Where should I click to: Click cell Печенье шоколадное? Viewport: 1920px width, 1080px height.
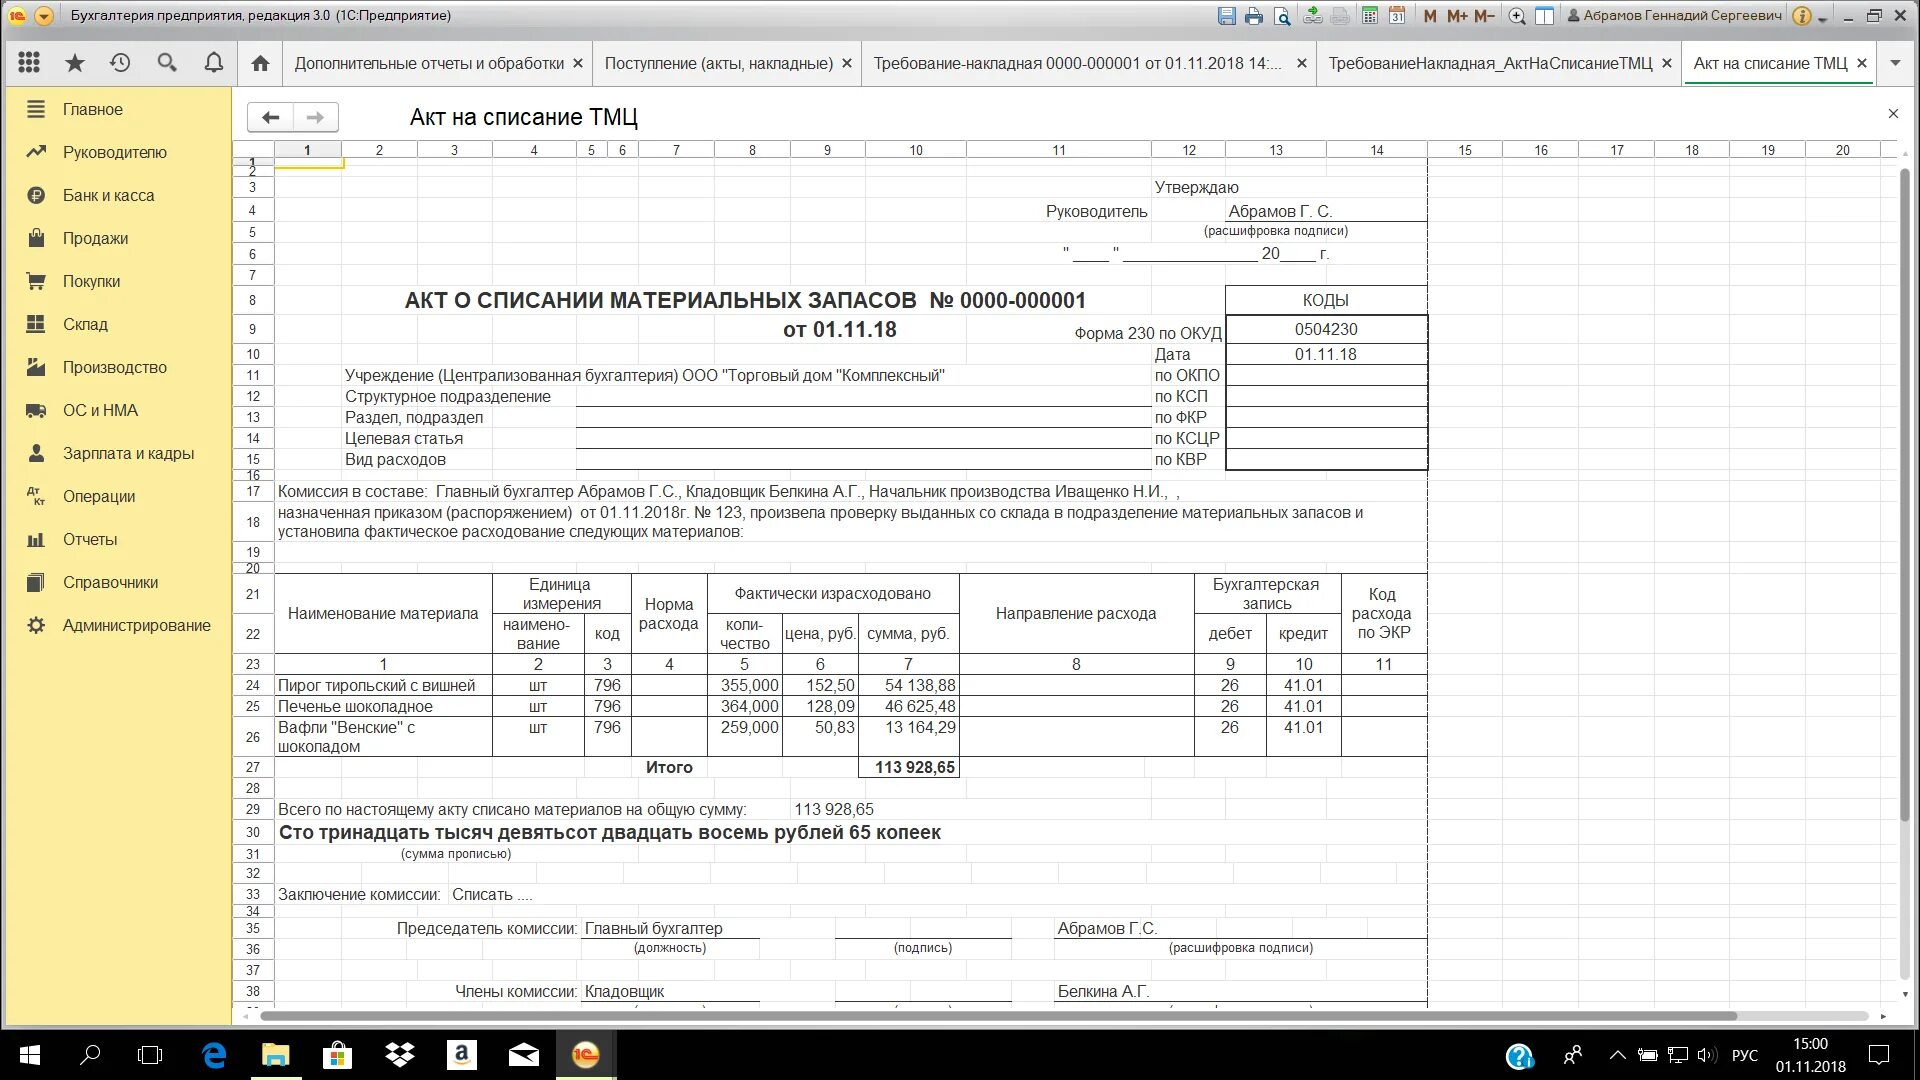click(383, 706)
